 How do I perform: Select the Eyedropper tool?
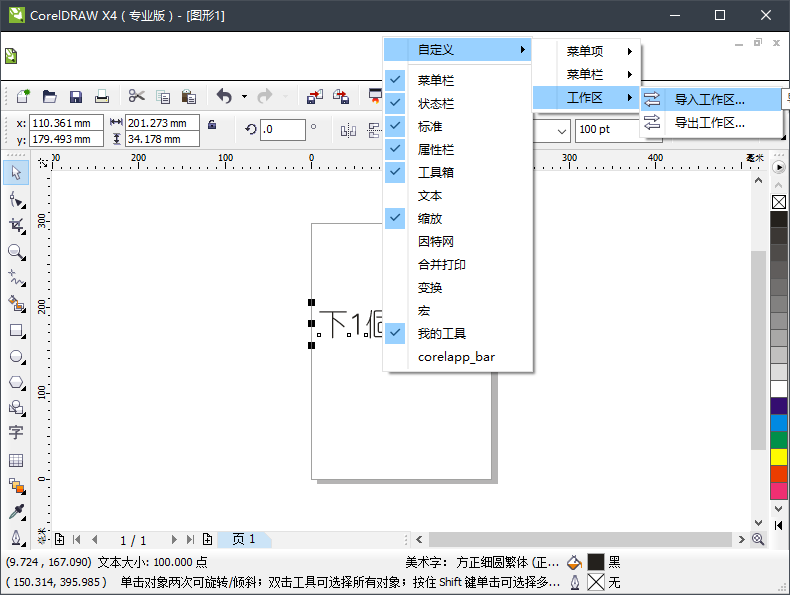click(x=16, y=512)
